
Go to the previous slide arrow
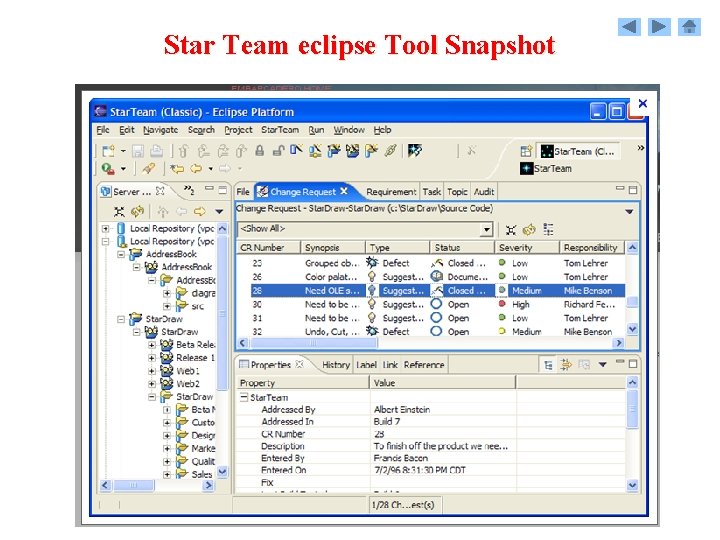point(629,27)
